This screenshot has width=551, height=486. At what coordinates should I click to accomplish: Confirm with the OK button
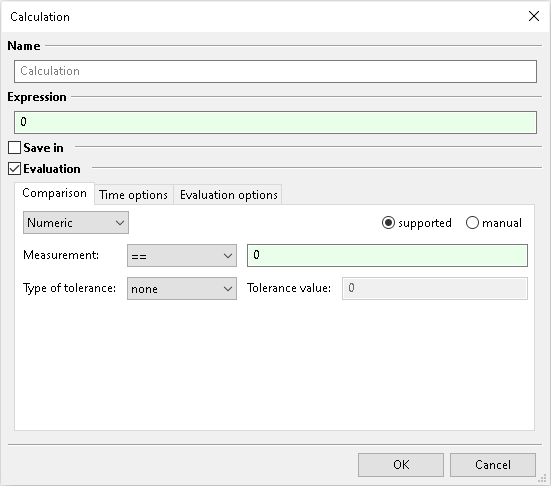click(x=401, y=465)
